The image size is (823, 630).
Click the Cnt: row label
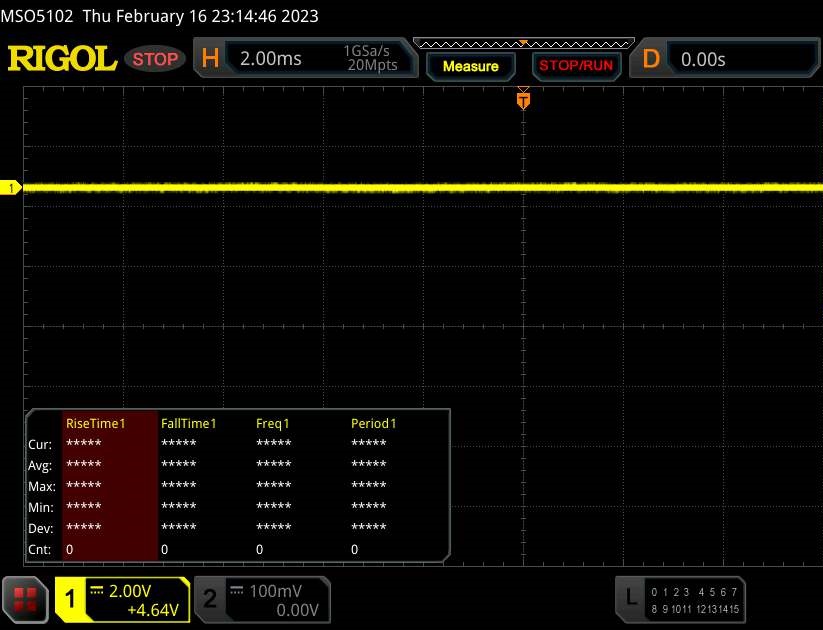[39, 550]
